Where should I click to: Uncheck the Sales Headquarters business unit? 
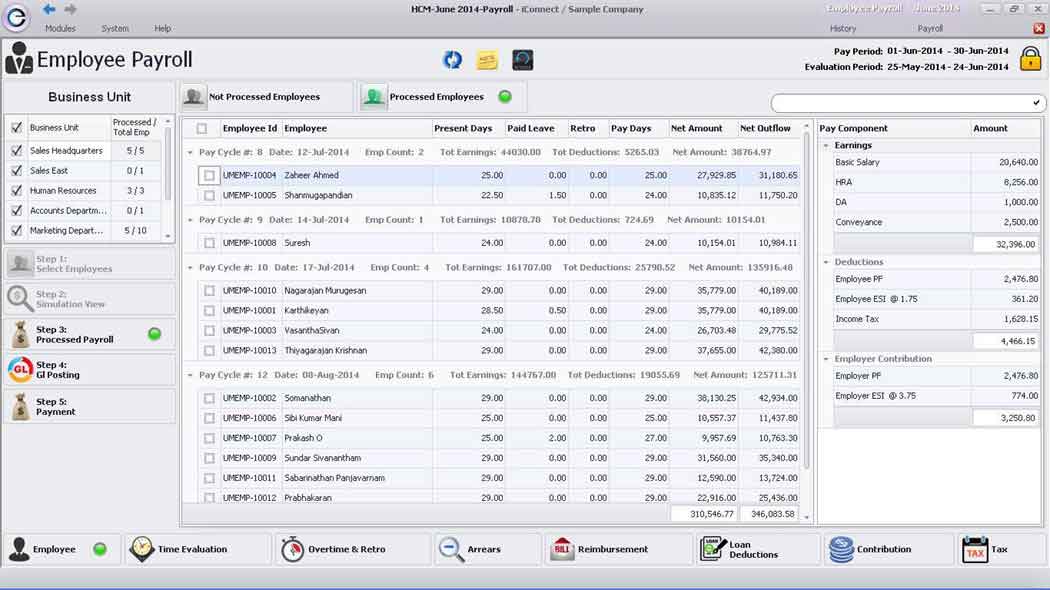16,151
